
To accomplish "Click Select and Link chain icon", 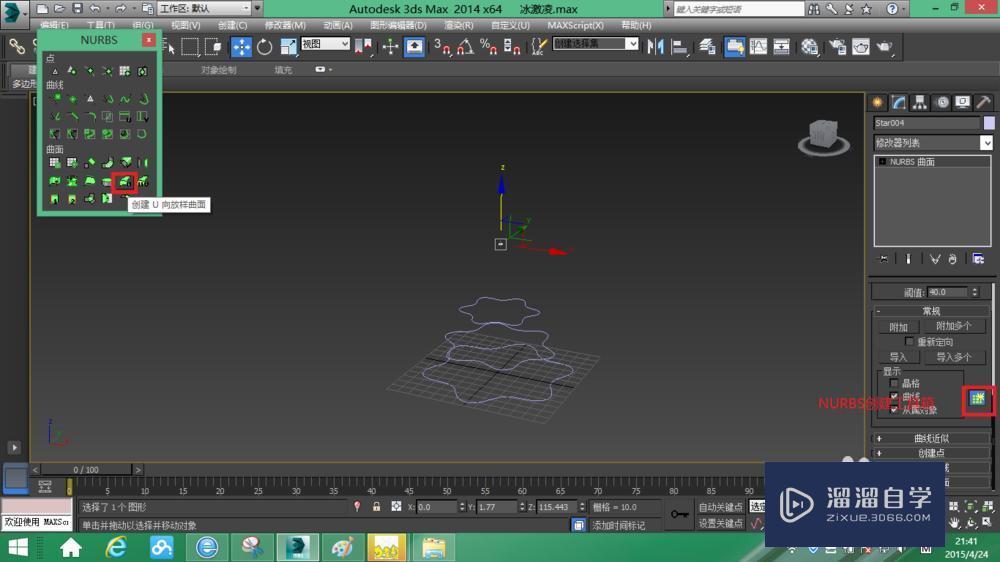I will point(17,47).
